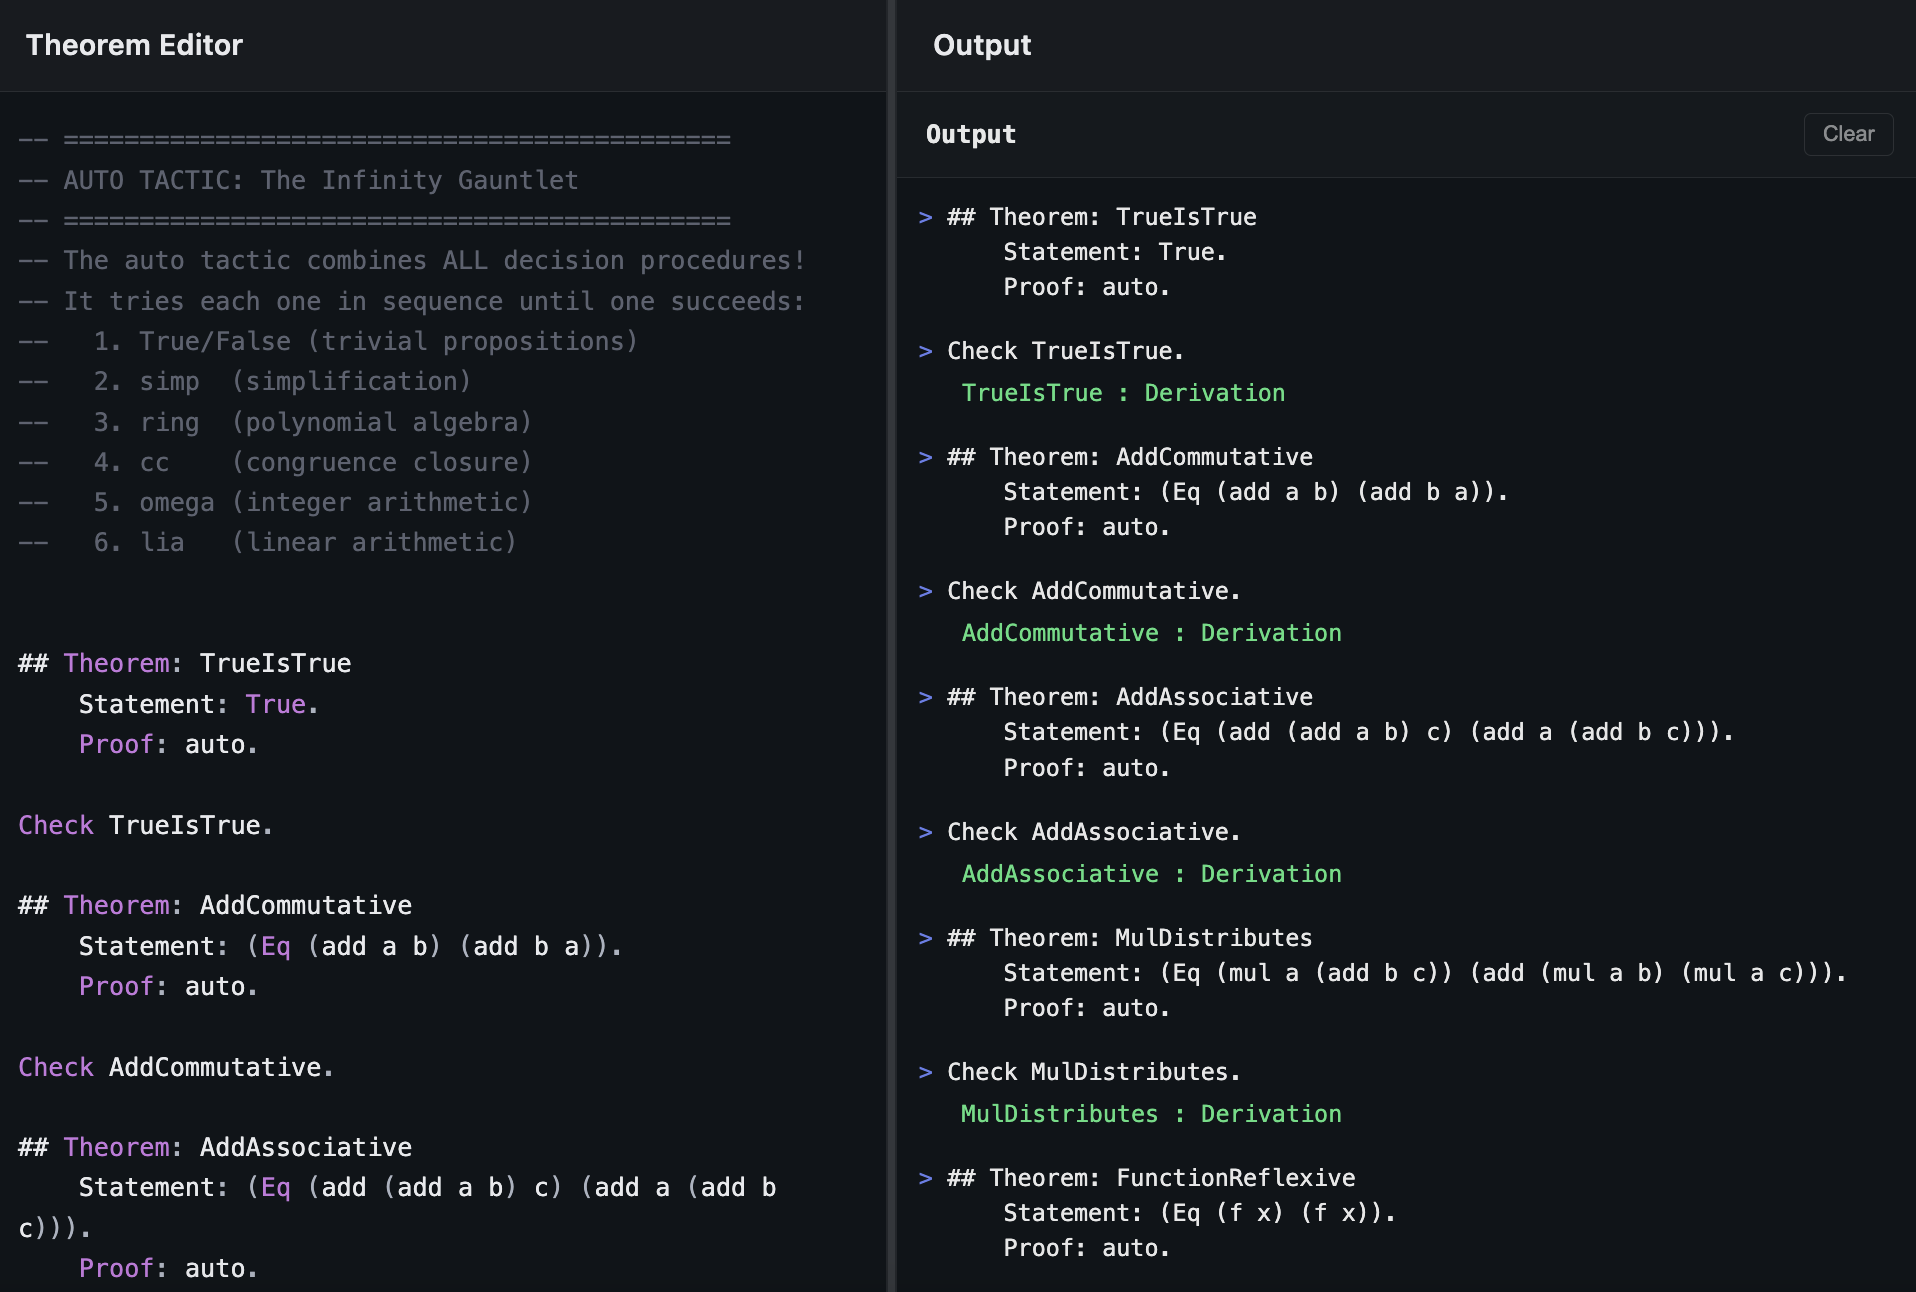Select the MulDistributes : Derivation result link
This screenshot has width=1916, height=1292.
(x=1150, y=1113)
